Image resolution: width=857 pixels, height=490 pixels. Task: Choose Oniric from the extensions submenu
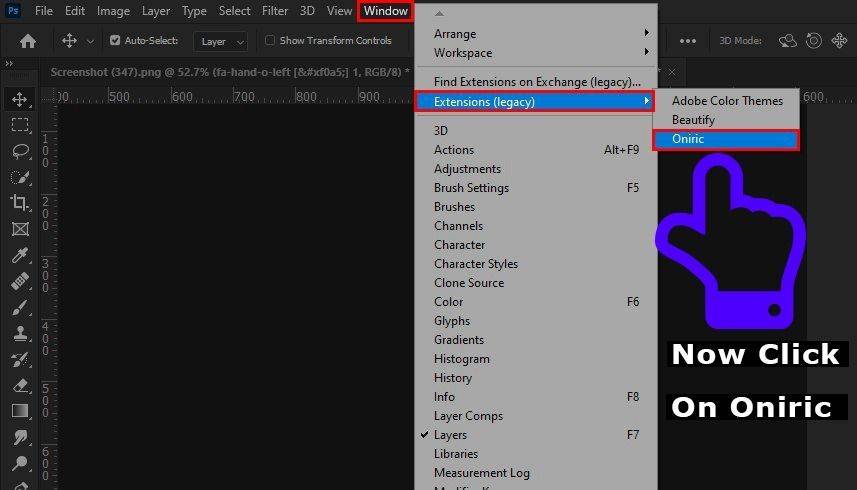pos(726,139)
